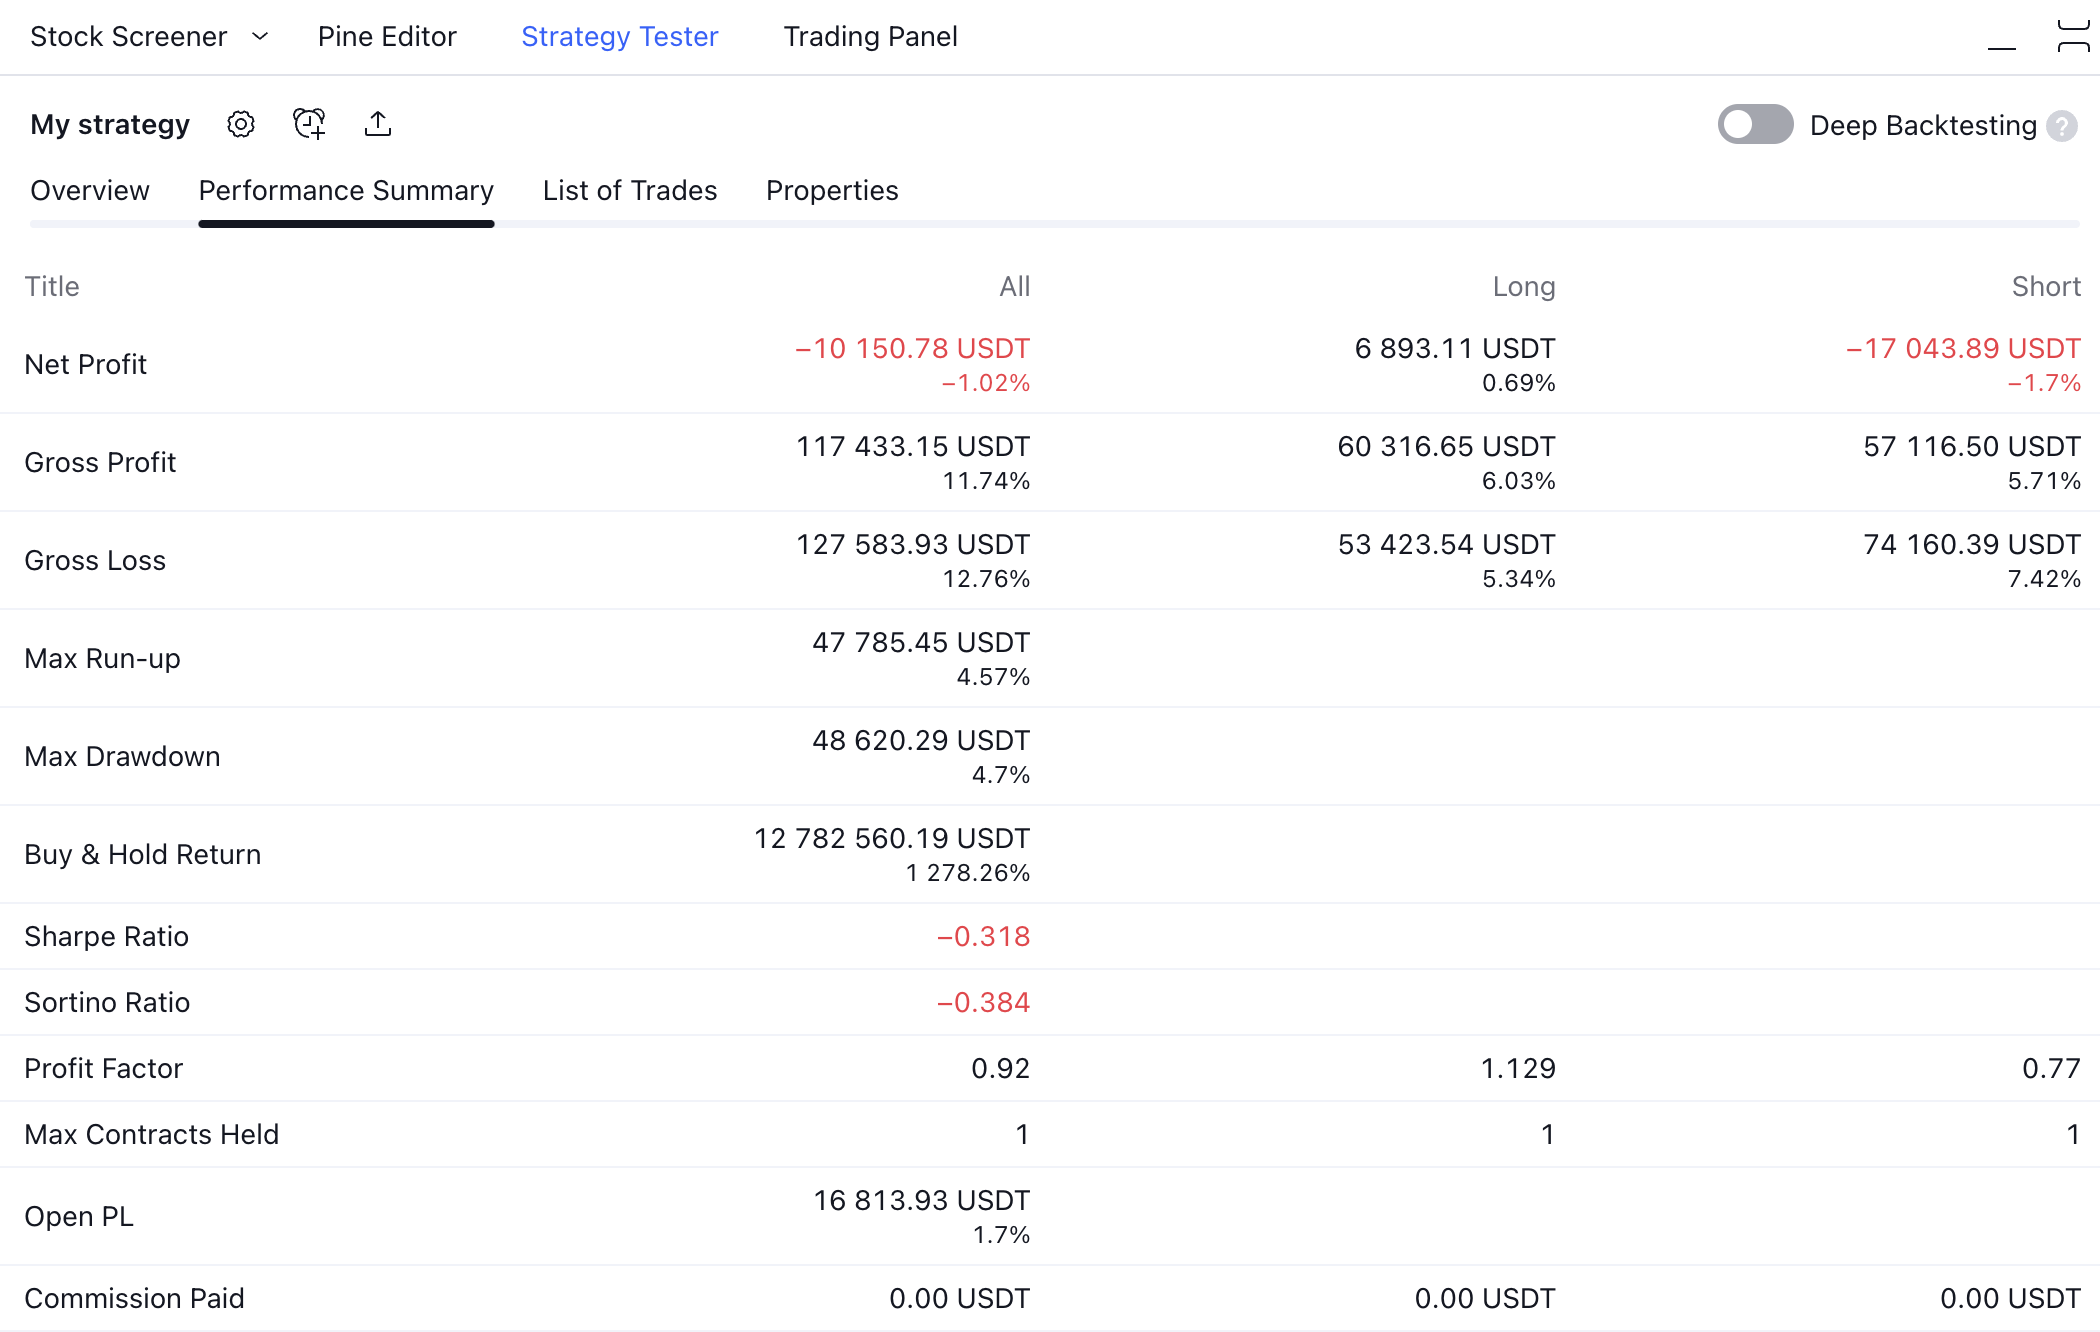Click the Short column header
The height and width of the screenshot is (1332, 2100).
pyautogui.click(x=2046, y=287)
